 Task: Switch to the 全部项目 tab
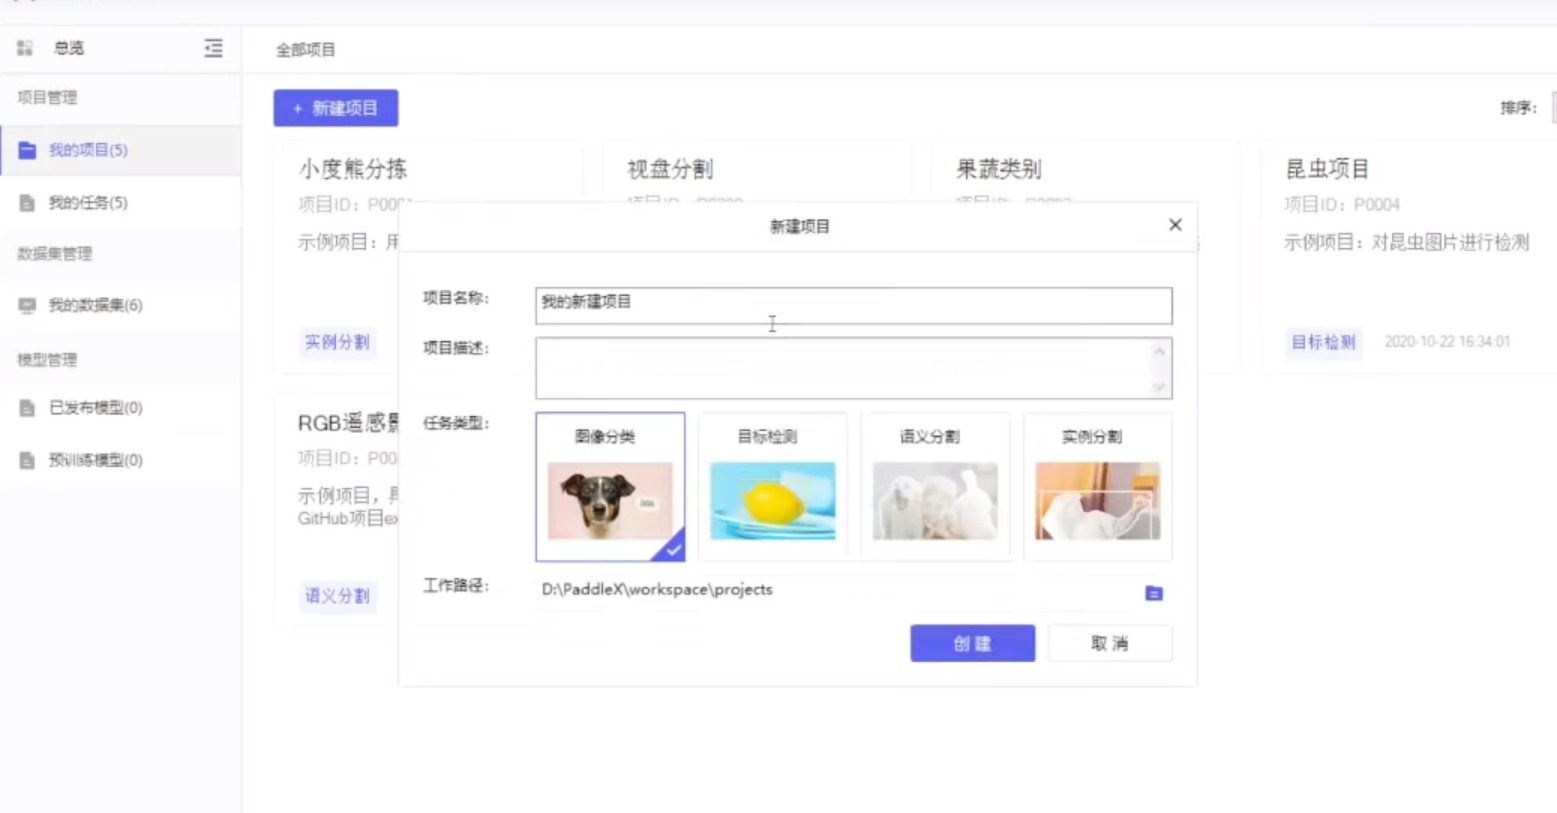click(x=305, y=49)
